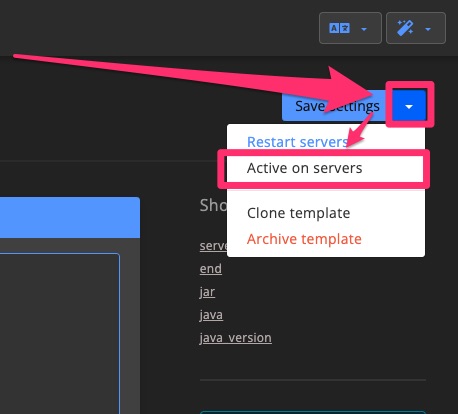Open the jar variable link

pyautogui.click(x=207, y=292)
